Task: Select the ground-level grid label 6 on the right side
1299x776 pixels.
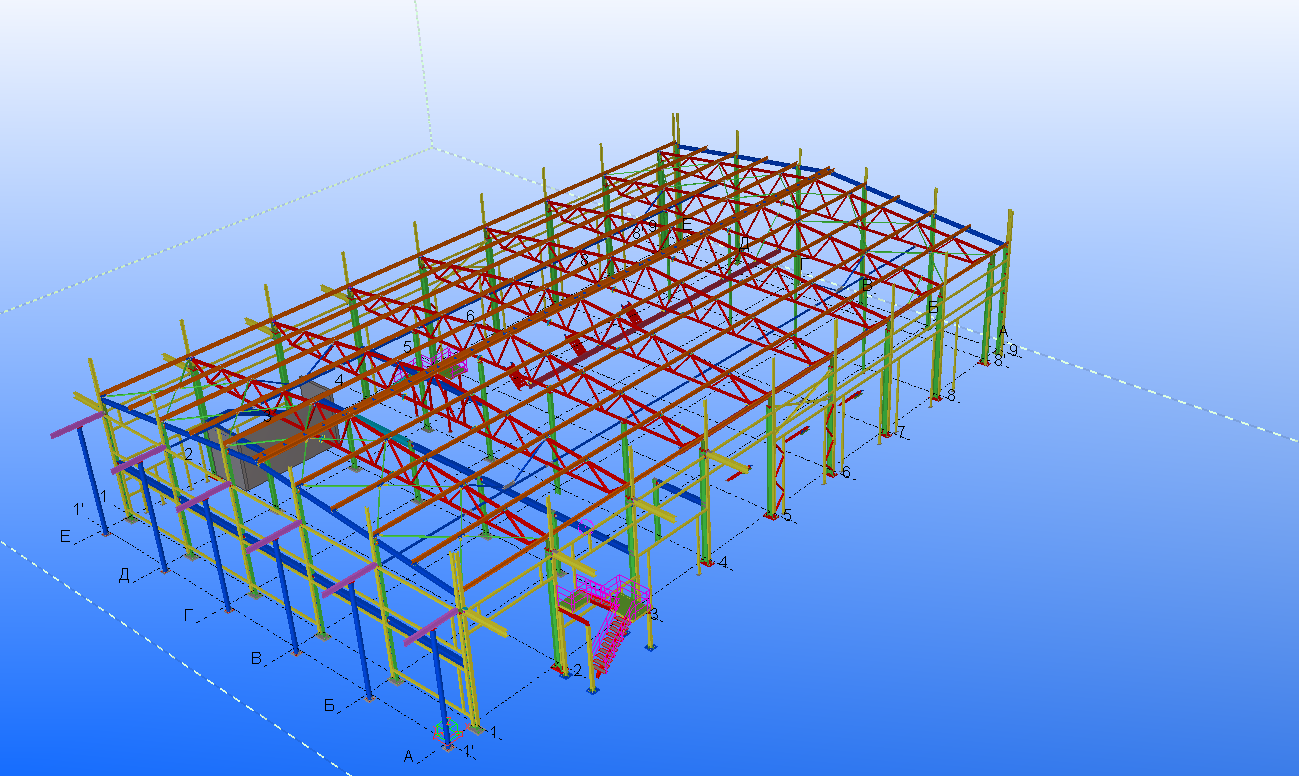Action: point(846,472)
